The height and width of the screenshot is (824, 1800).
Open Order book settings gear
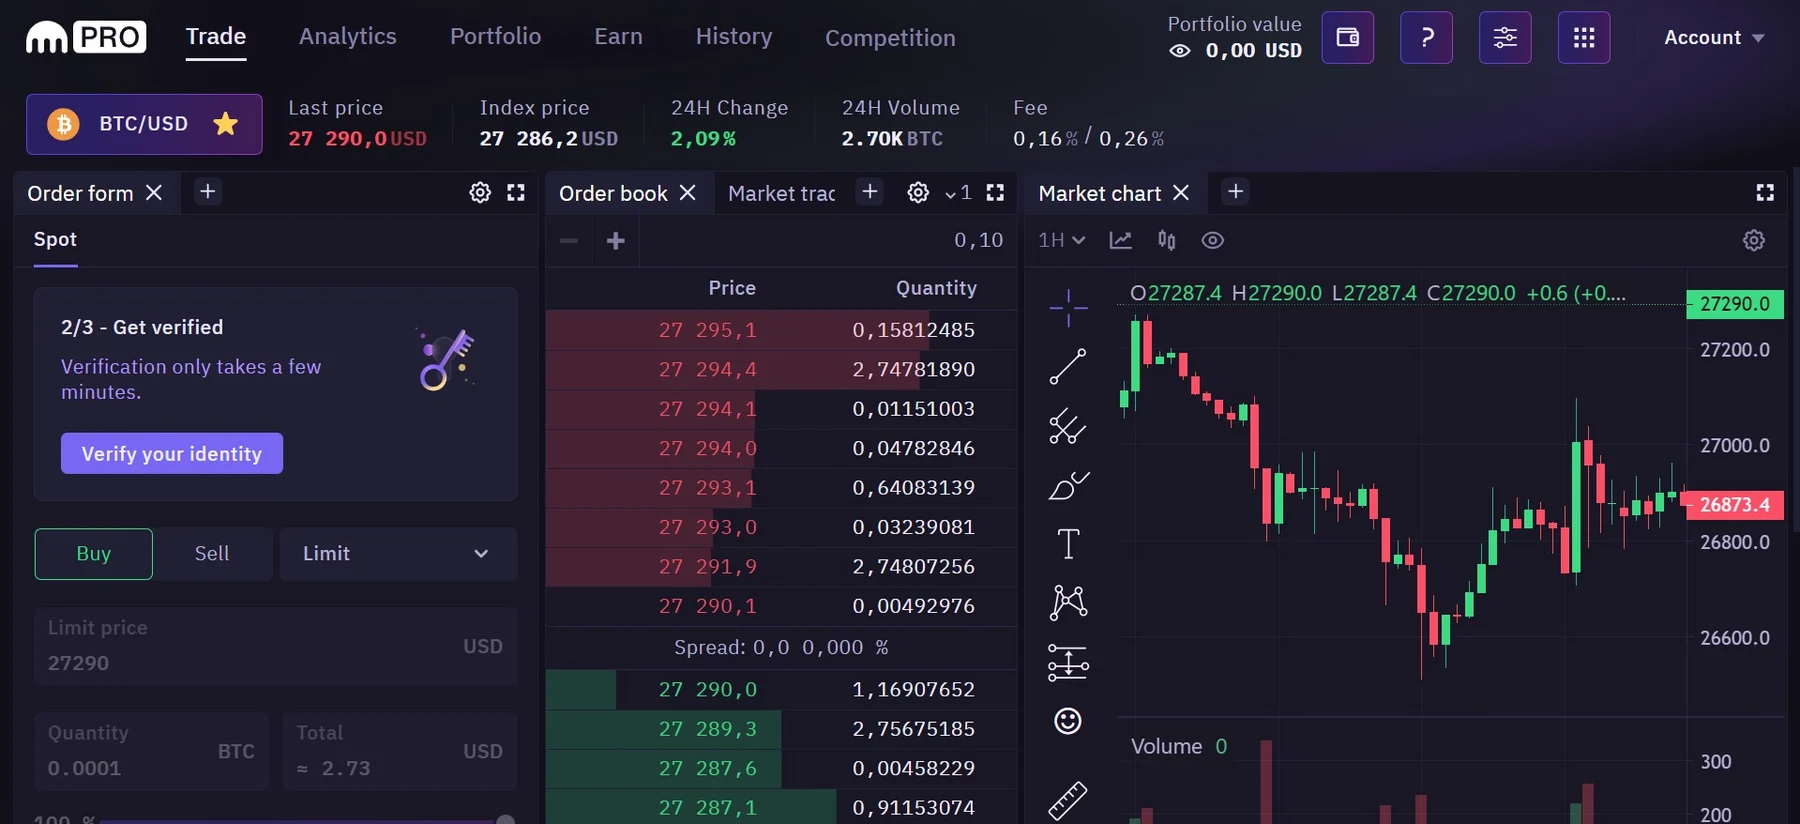pos(918,193)
